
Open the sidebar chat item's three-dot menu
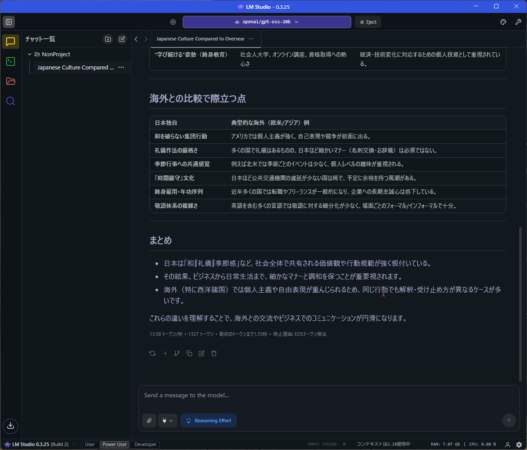pos(121,68)
